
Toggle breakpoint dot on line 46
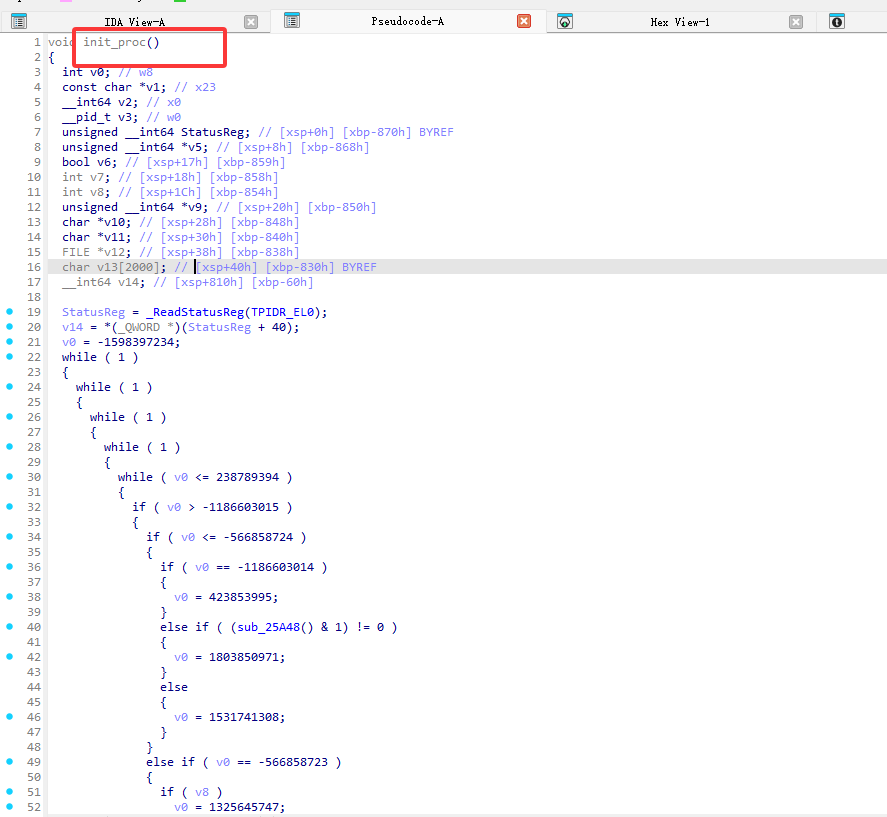point(10,716)
